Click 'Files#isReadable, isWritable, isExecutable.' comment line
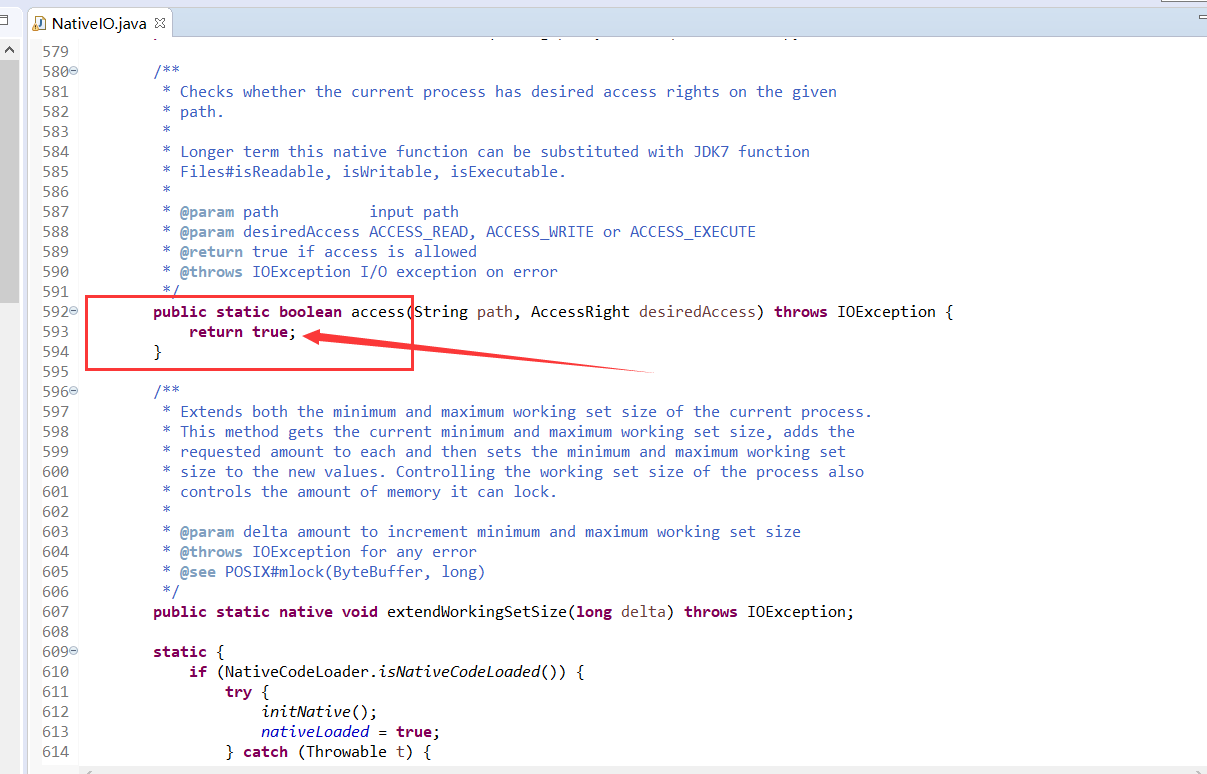Image resolution: width=1207 pixels, height=774 pixels. point(373,171)
